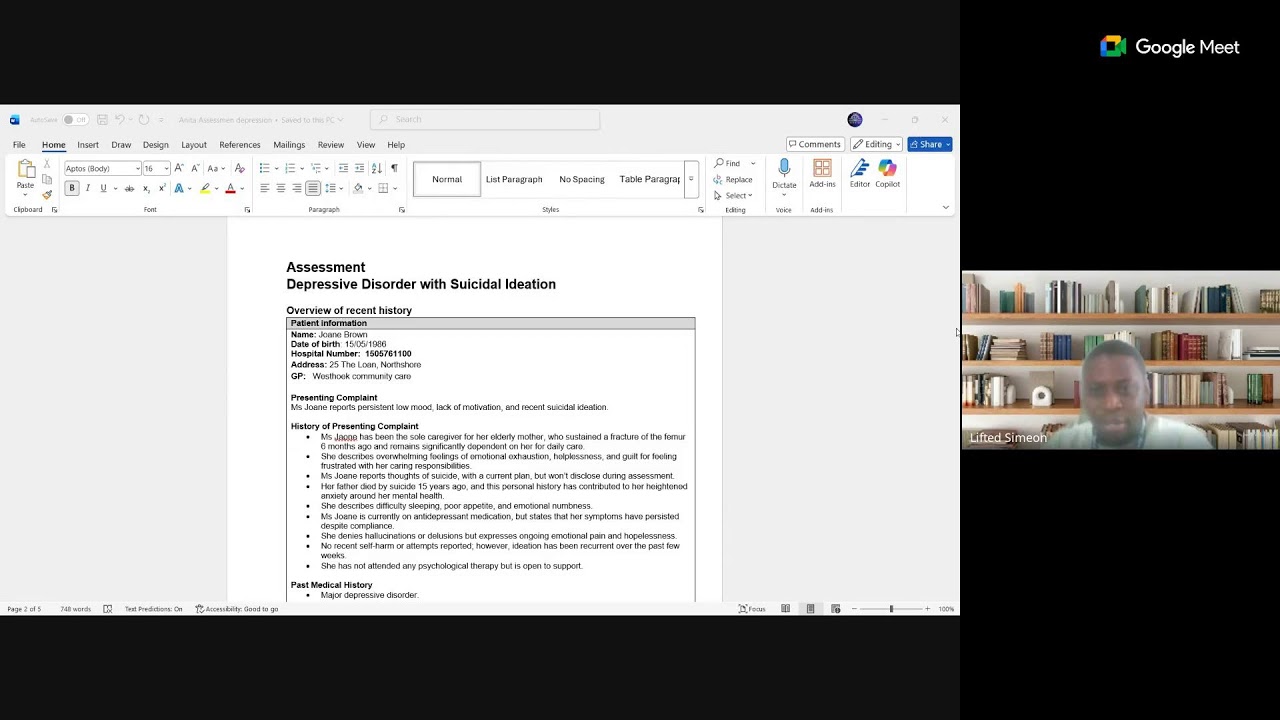Screen dimensions: 1280x720
Task: Expand the Styles gallery
Action: click(x=690, y=180)
